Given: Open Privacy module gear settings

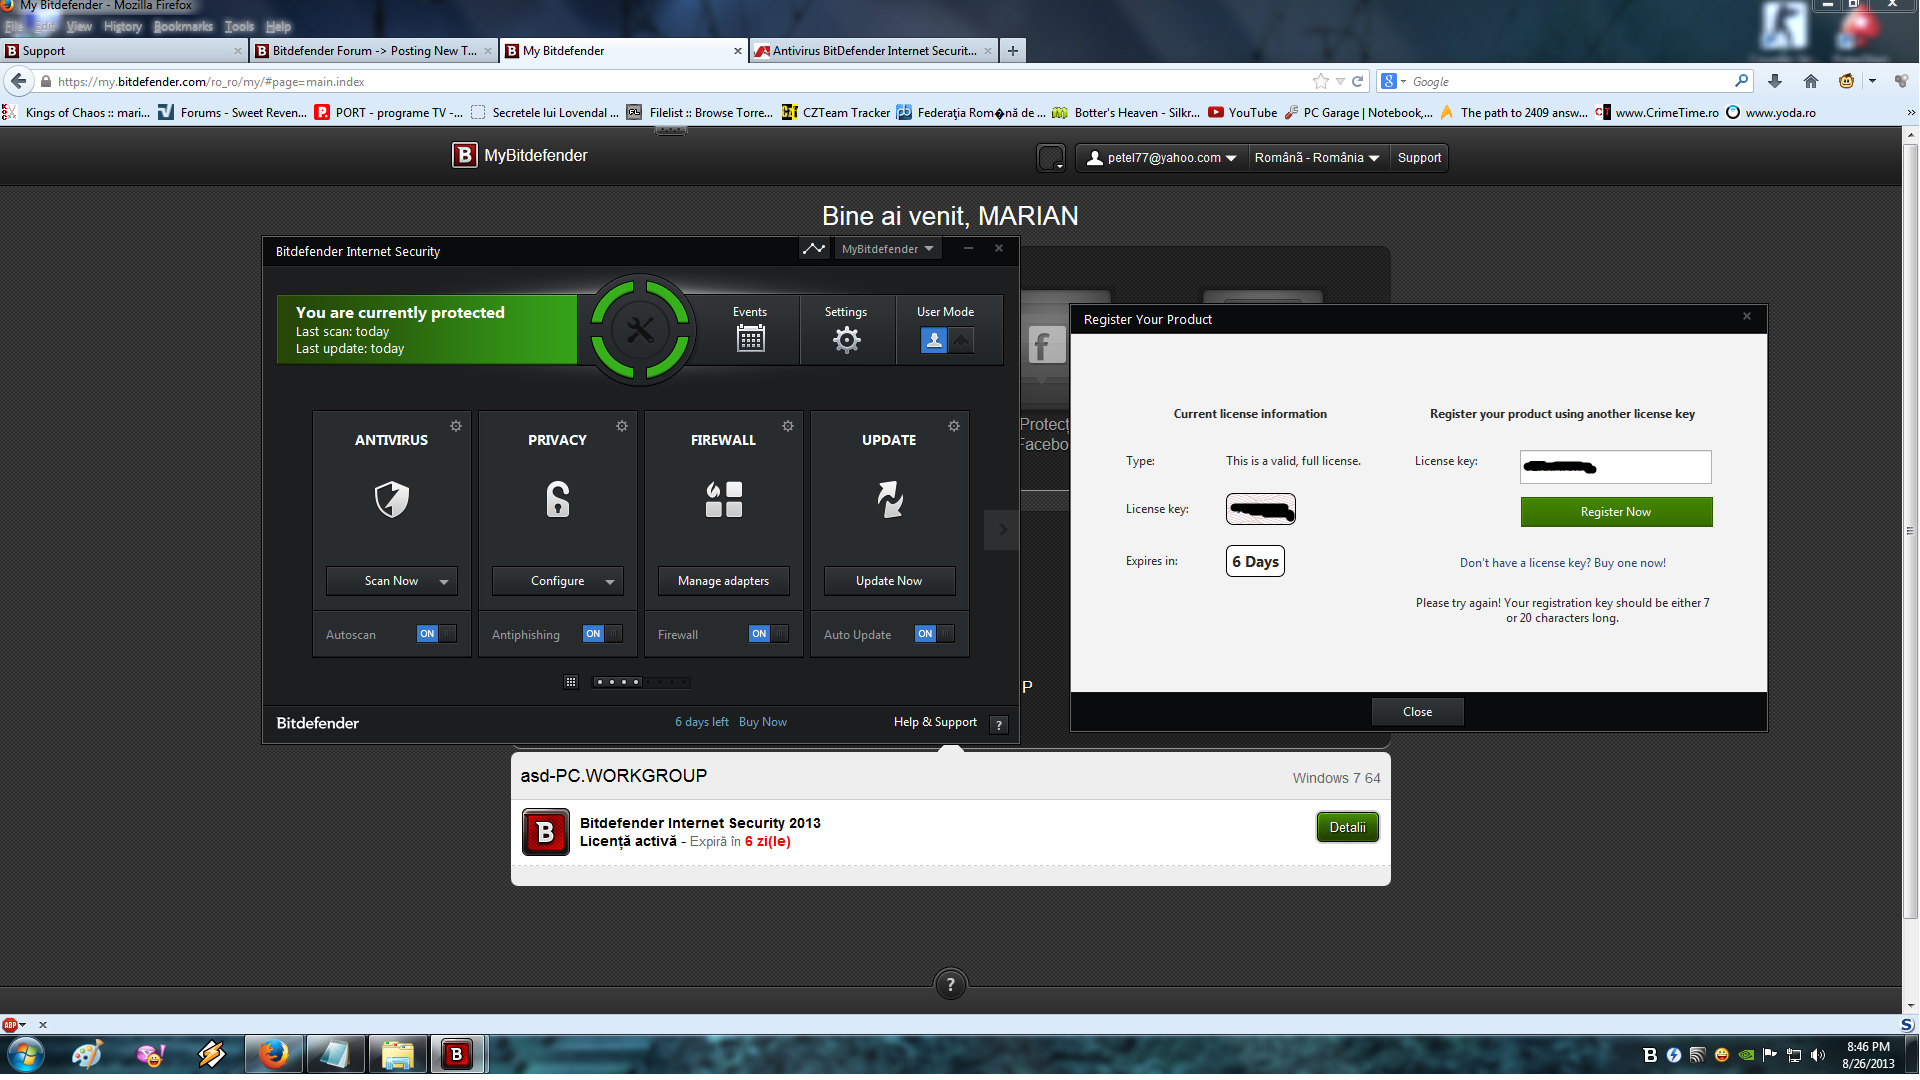Looking at the screenshot, I should [x=622, y=426].
